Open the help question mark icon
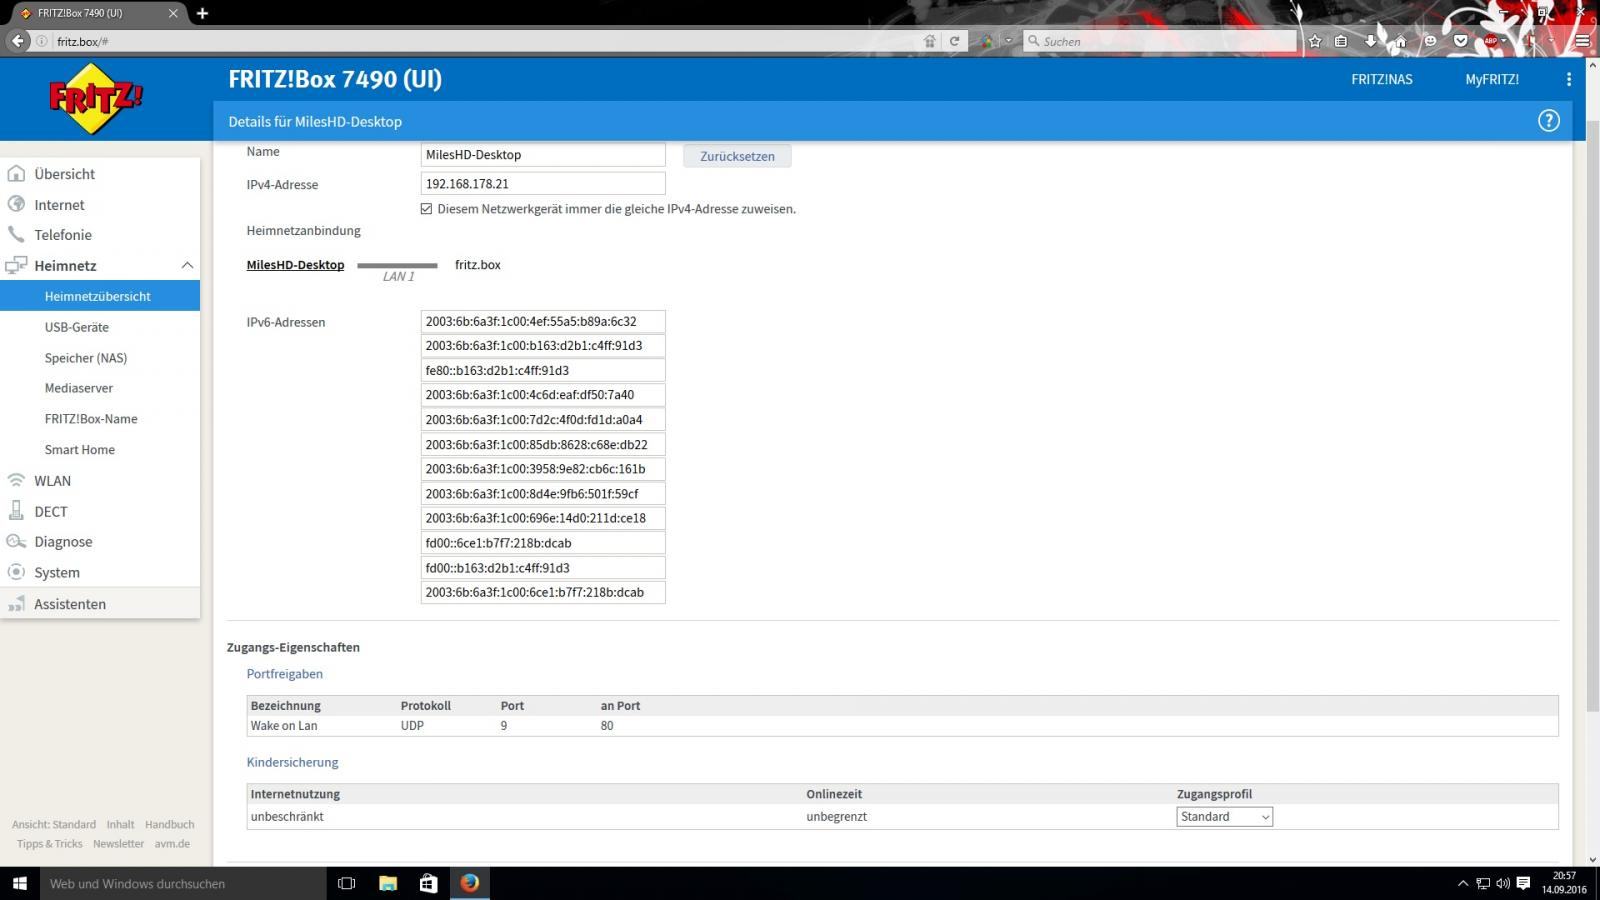This screenshot has width=1600, height=900. [1548, 121]
